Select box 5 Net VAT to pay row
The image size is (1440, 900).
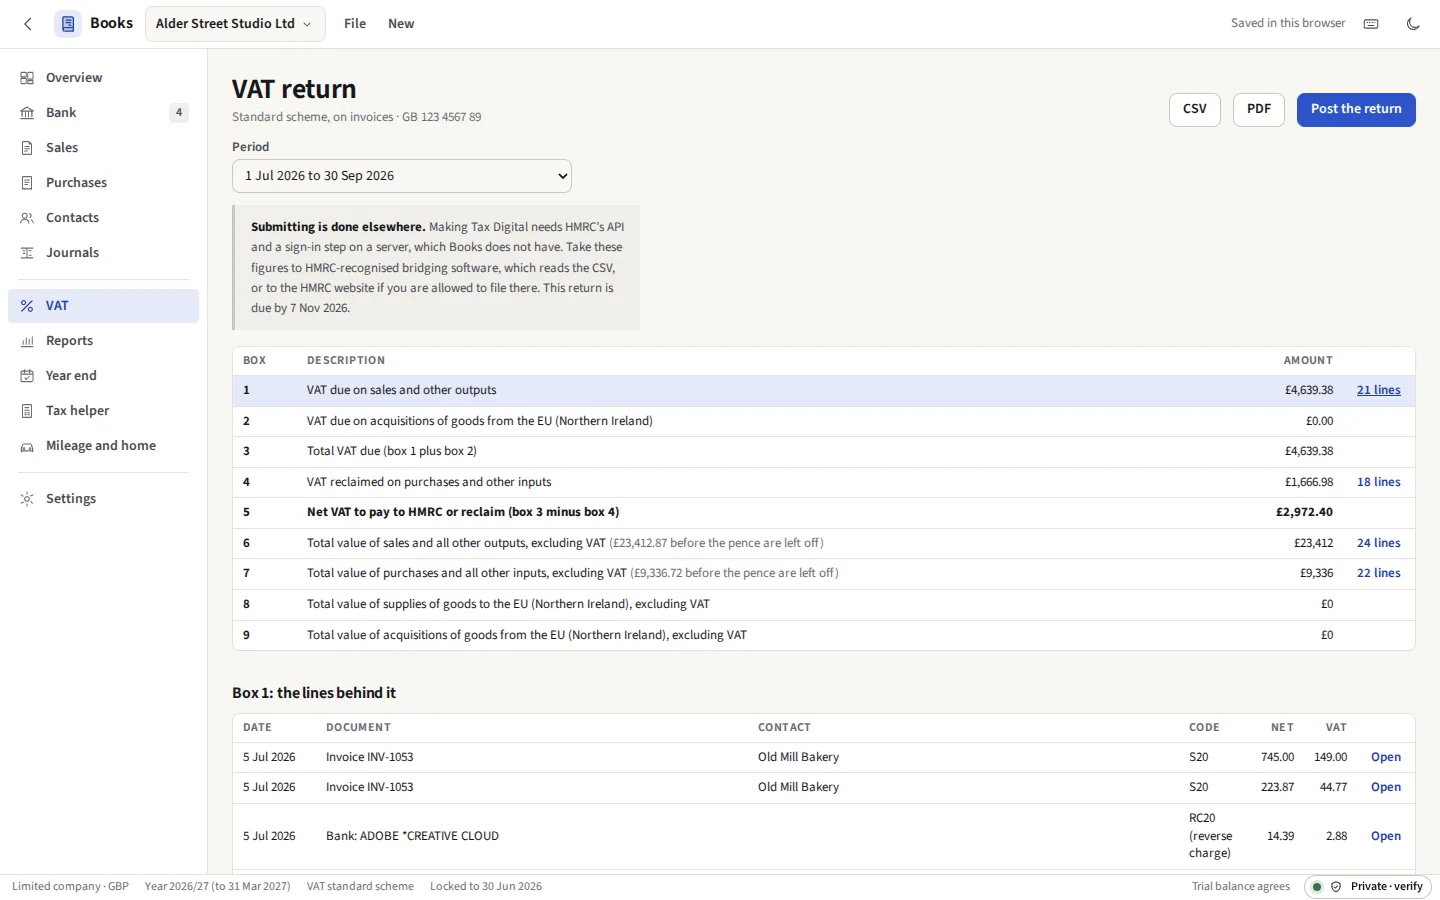[x=824, y=513]
